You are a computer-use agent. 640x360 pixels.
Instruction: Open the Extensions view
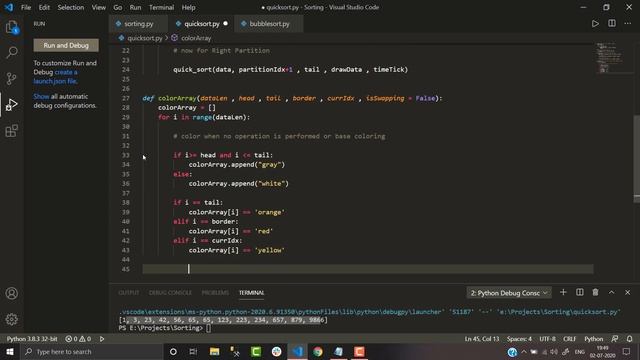point(11,131)
